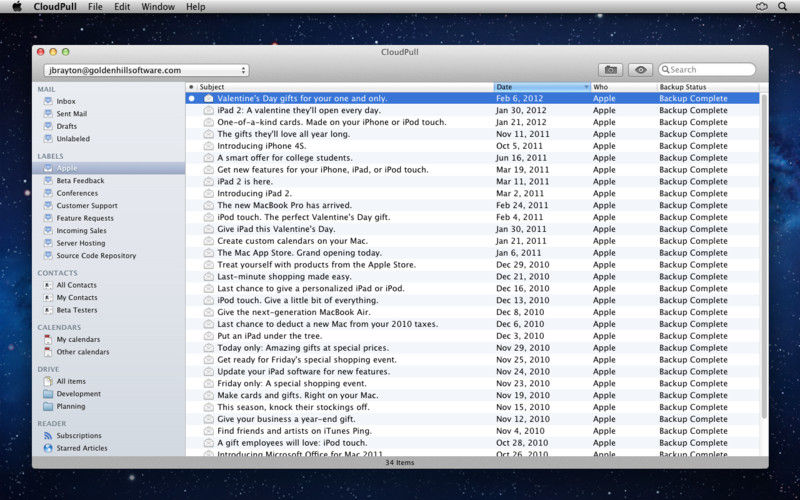
Task: Click the unread dot column header
Action: (x=191, y=87)
